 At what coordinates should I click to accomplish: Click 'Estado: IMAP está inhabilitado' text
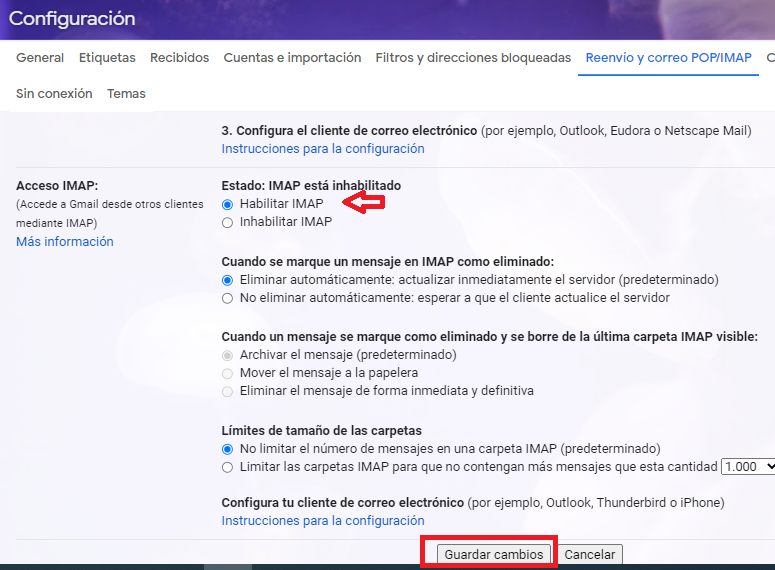pyautogui.click(x=311, y=185)
